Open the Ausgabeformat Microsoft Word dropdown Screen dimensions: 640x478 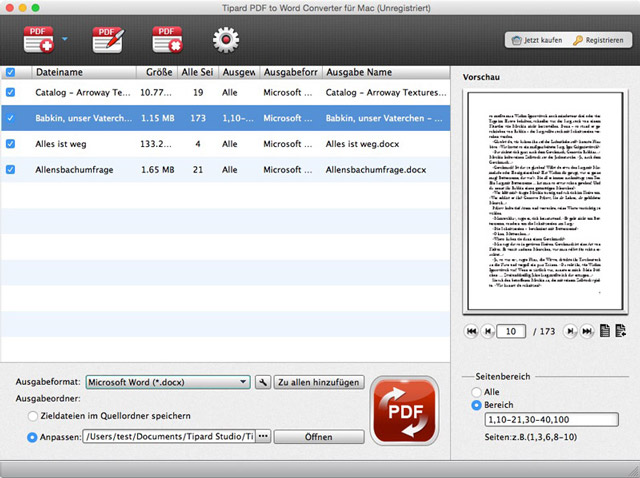click(x=168, y=382)
